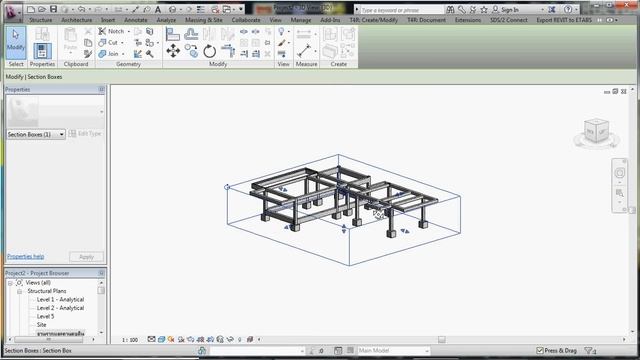
Task: Open the Export REVIT to ETABS tab
Action: [564, 20]
